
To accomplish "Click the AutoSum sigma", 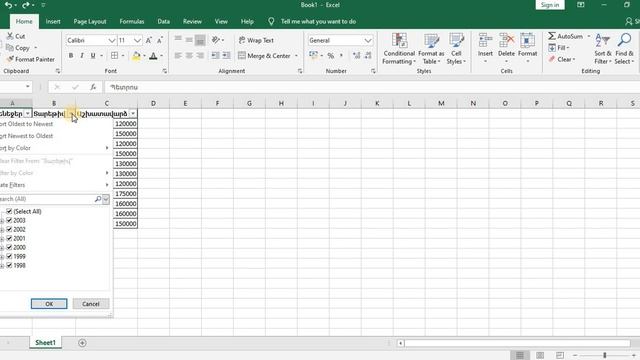I will point(552,36).
